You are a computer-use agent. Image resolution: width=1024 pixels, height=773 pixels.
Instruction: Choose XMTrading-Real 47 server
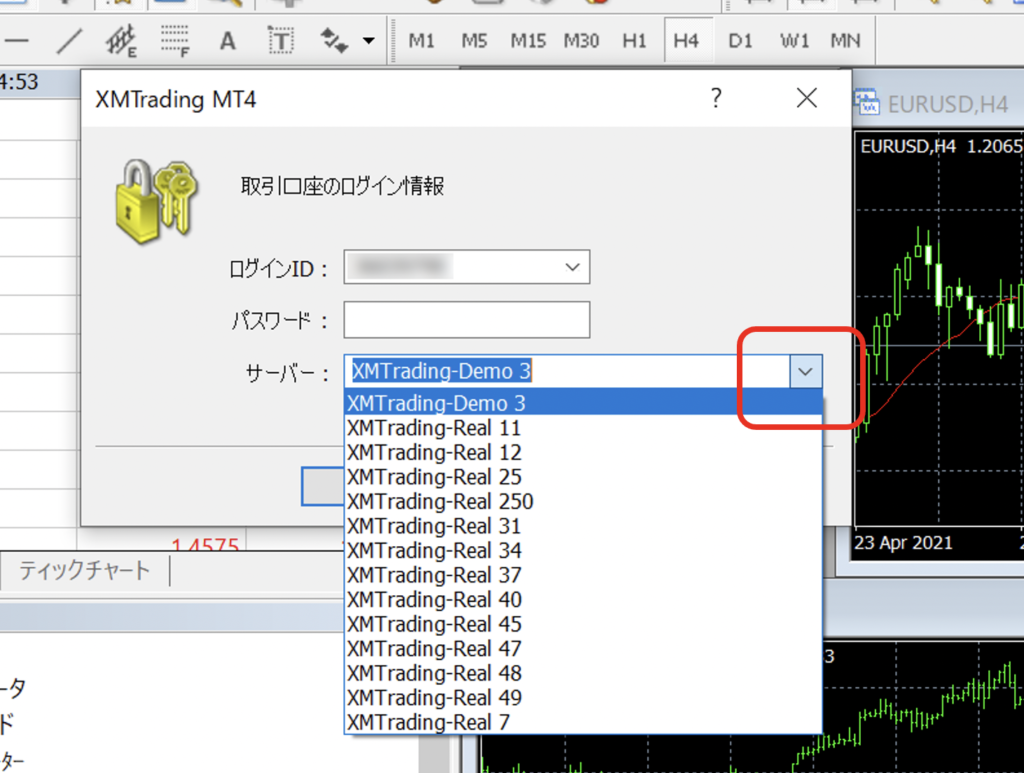(x=583, y=648)
